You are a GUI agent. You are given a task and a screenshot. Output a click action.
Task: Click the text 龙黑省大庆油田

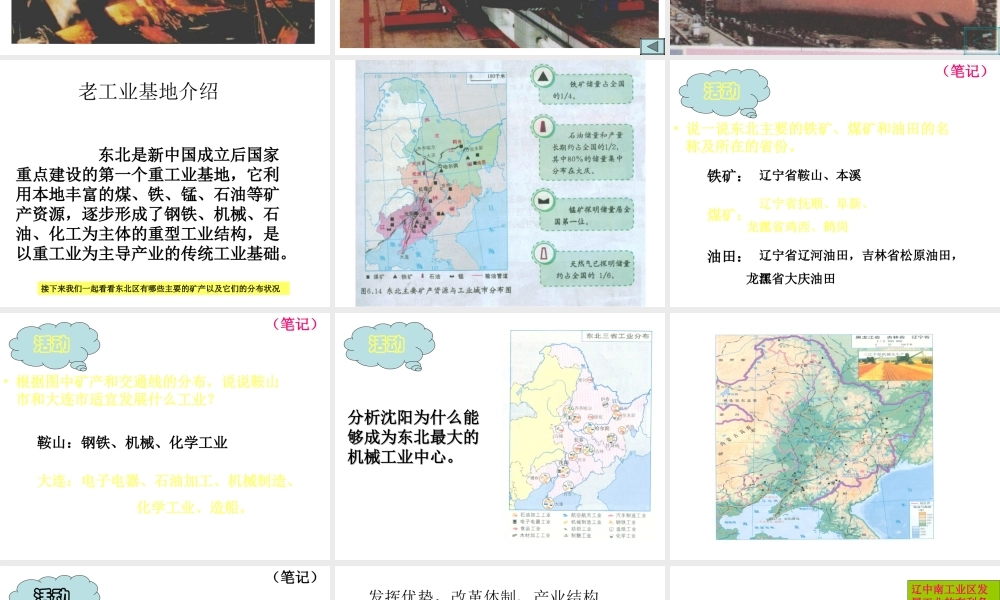point(791,279)
